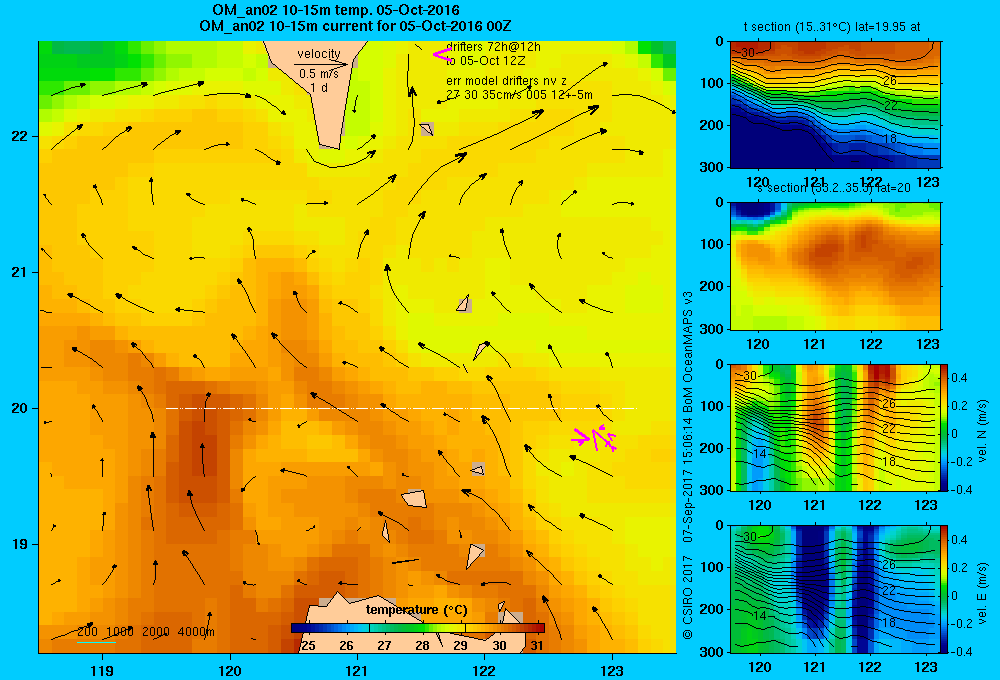The width and height of the screenshot is (1000, 680).
Task: Click the "t section (15..31°C) lat=19.95" panel title
Action: (832, 27)
